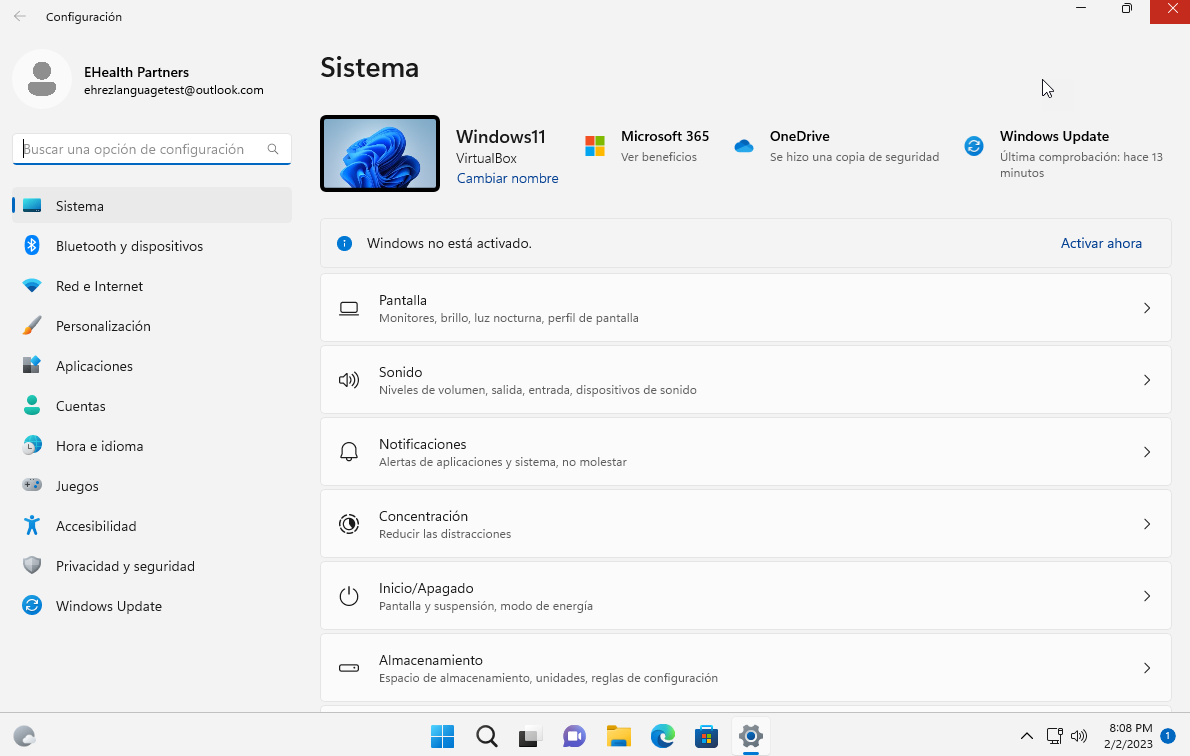Click the back arrow in title bar
Image resolution: width=1190 pixels, height=756 pixels.
tap(20, 16)
